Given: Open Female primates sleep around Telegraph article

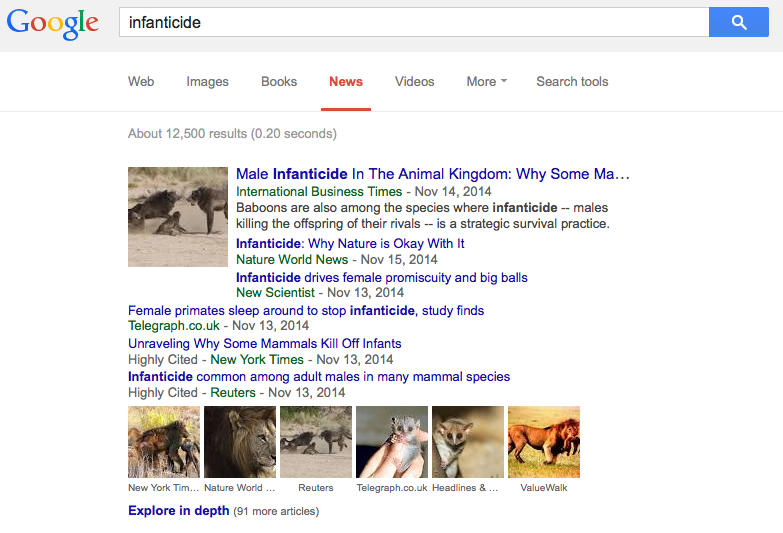Looking at the screenshot, I should click(x=306, y=310).
